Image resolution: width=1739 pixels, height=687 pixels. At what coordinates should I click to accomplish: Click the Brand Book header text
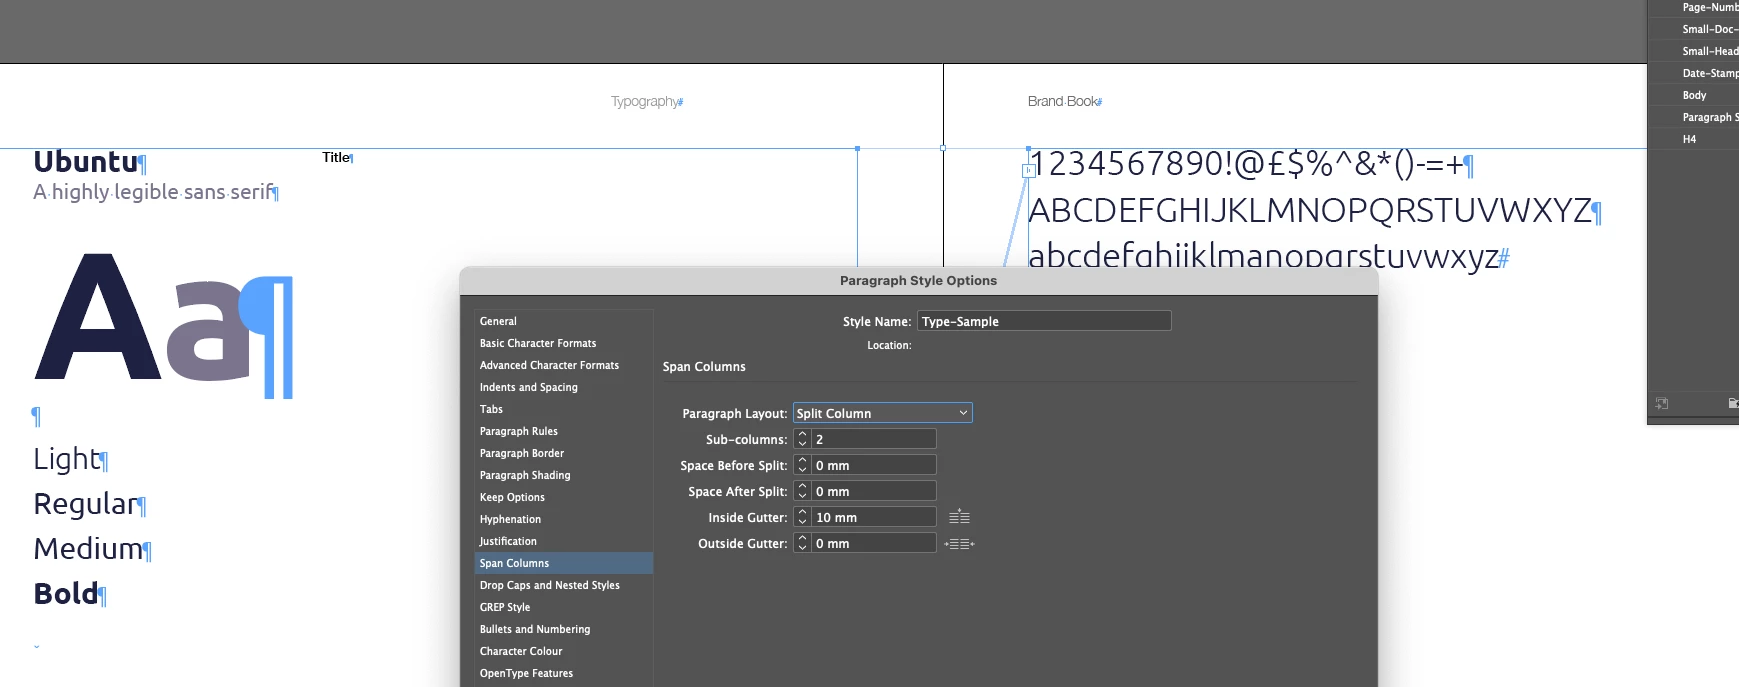pyautogui.click(x=1062, y=102)
